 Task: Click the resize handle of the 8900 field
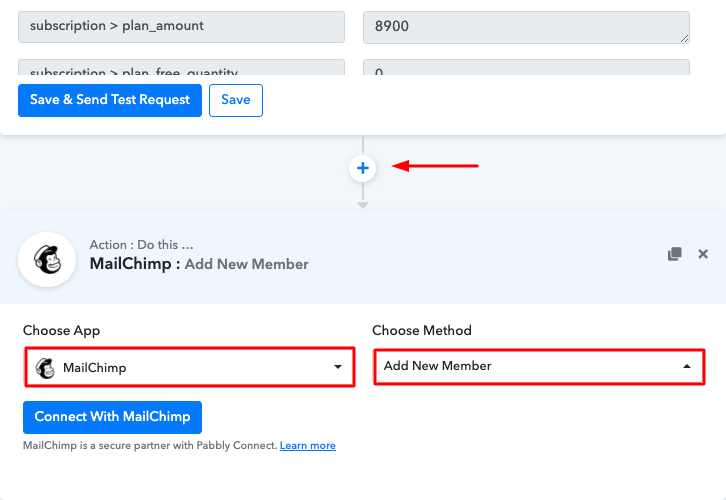point(684,39)
